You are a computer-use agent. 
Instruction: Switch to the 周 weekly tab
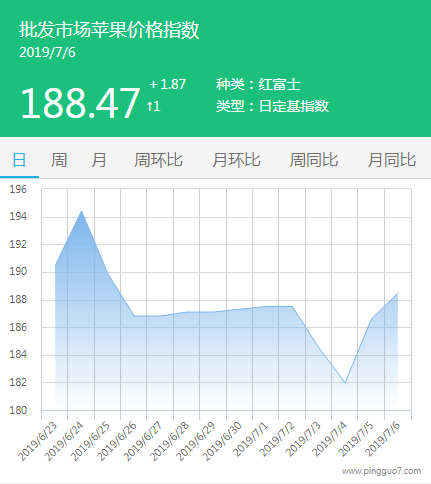click(x=59, y=160)
